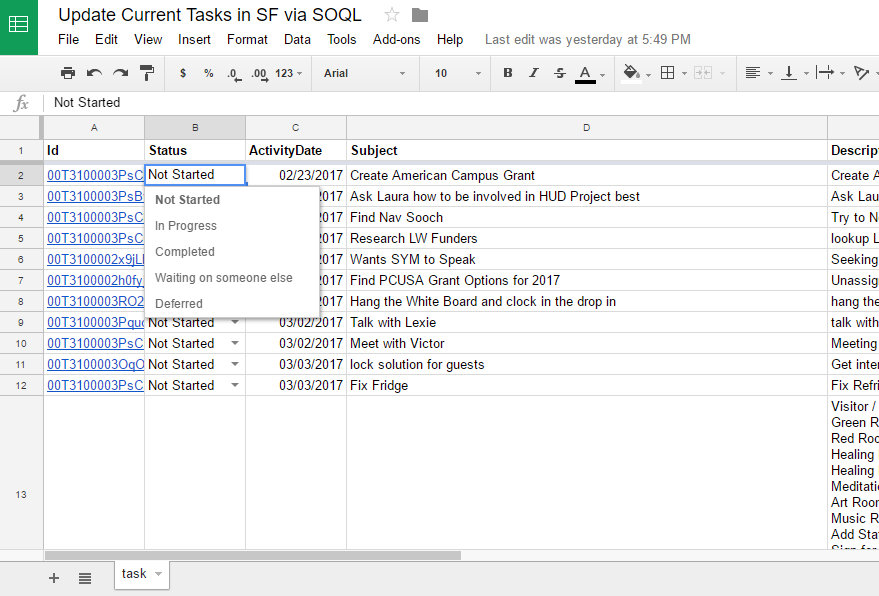Click the Merge cells icon

pyautogui.click(x=703, y=73)
